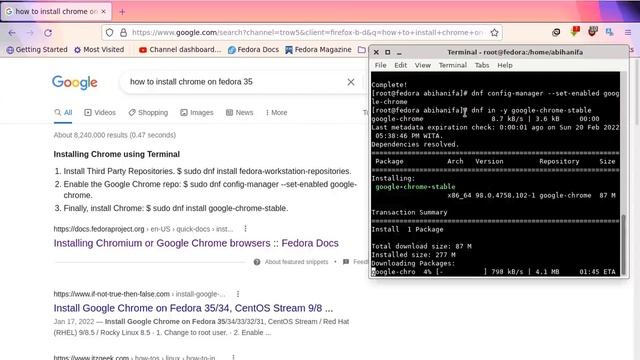
Task: Open options menu beside if-not-true-then-false result
Action: 238,293
